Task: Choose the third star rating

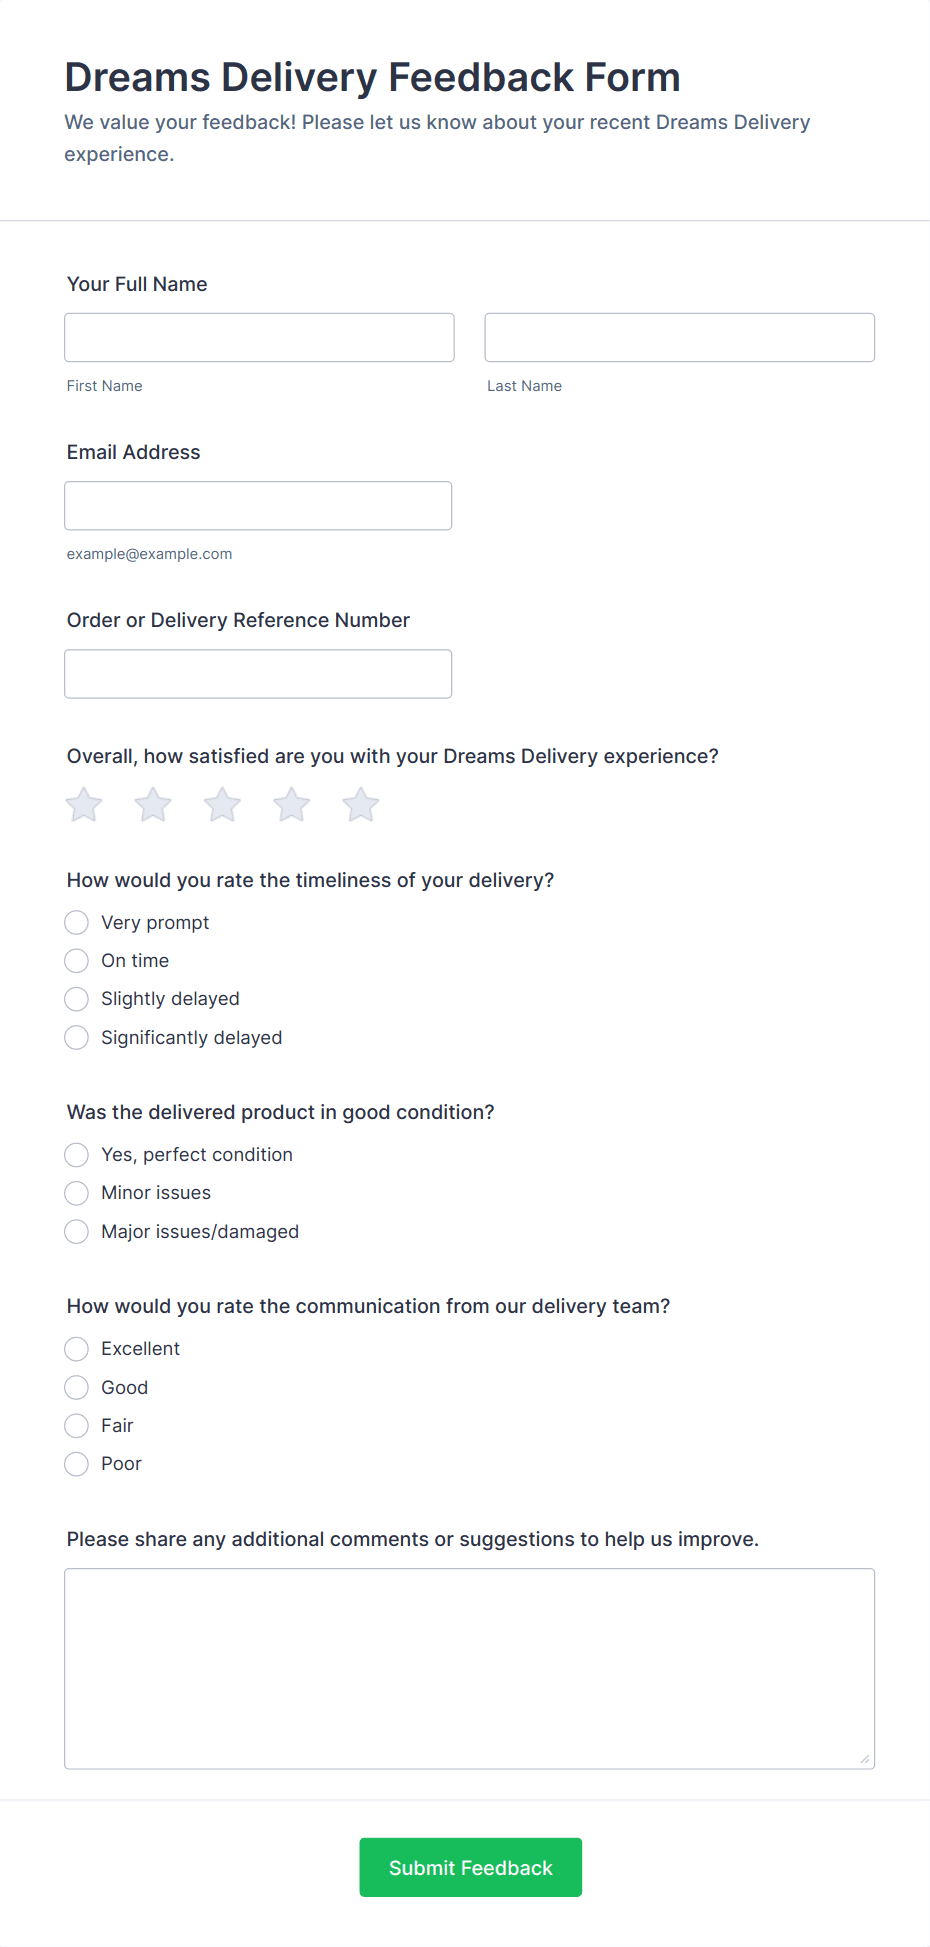Action: 222,805
